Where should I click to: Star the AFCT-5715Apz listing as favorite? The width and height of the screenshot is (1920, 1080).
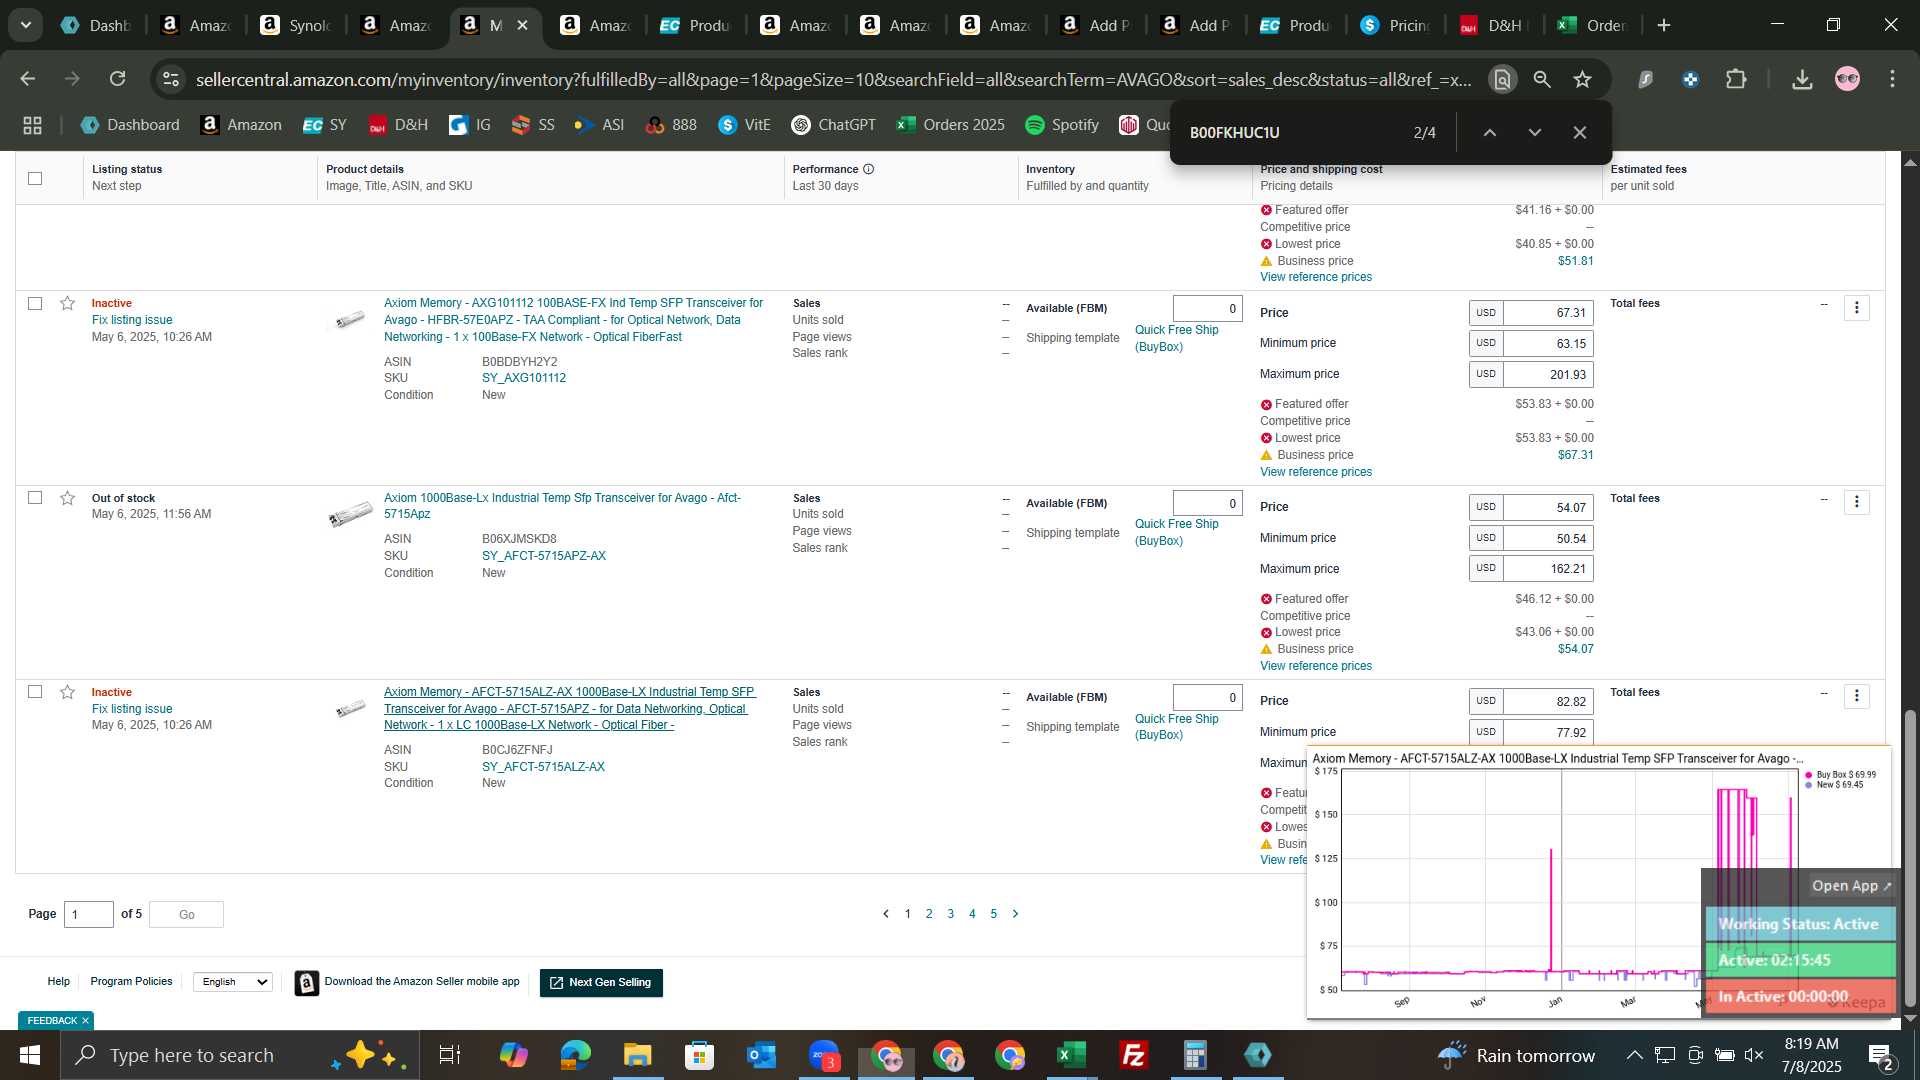tap(67, 498)
